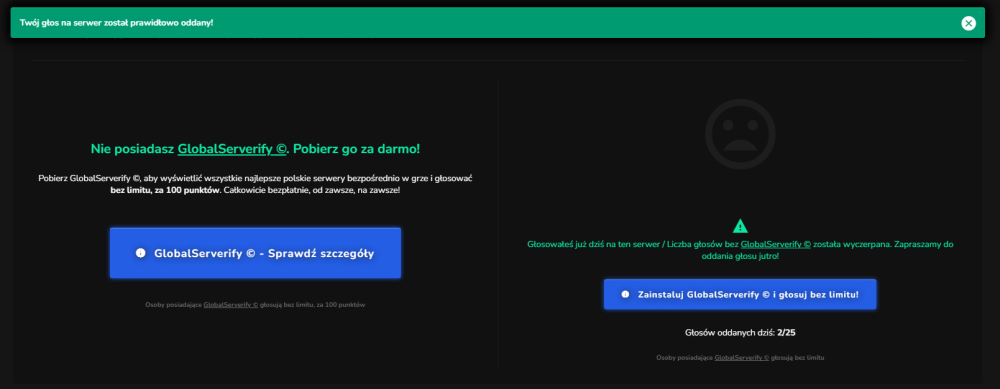Open GlobalServerify link in green heading

tap(232, 149)
